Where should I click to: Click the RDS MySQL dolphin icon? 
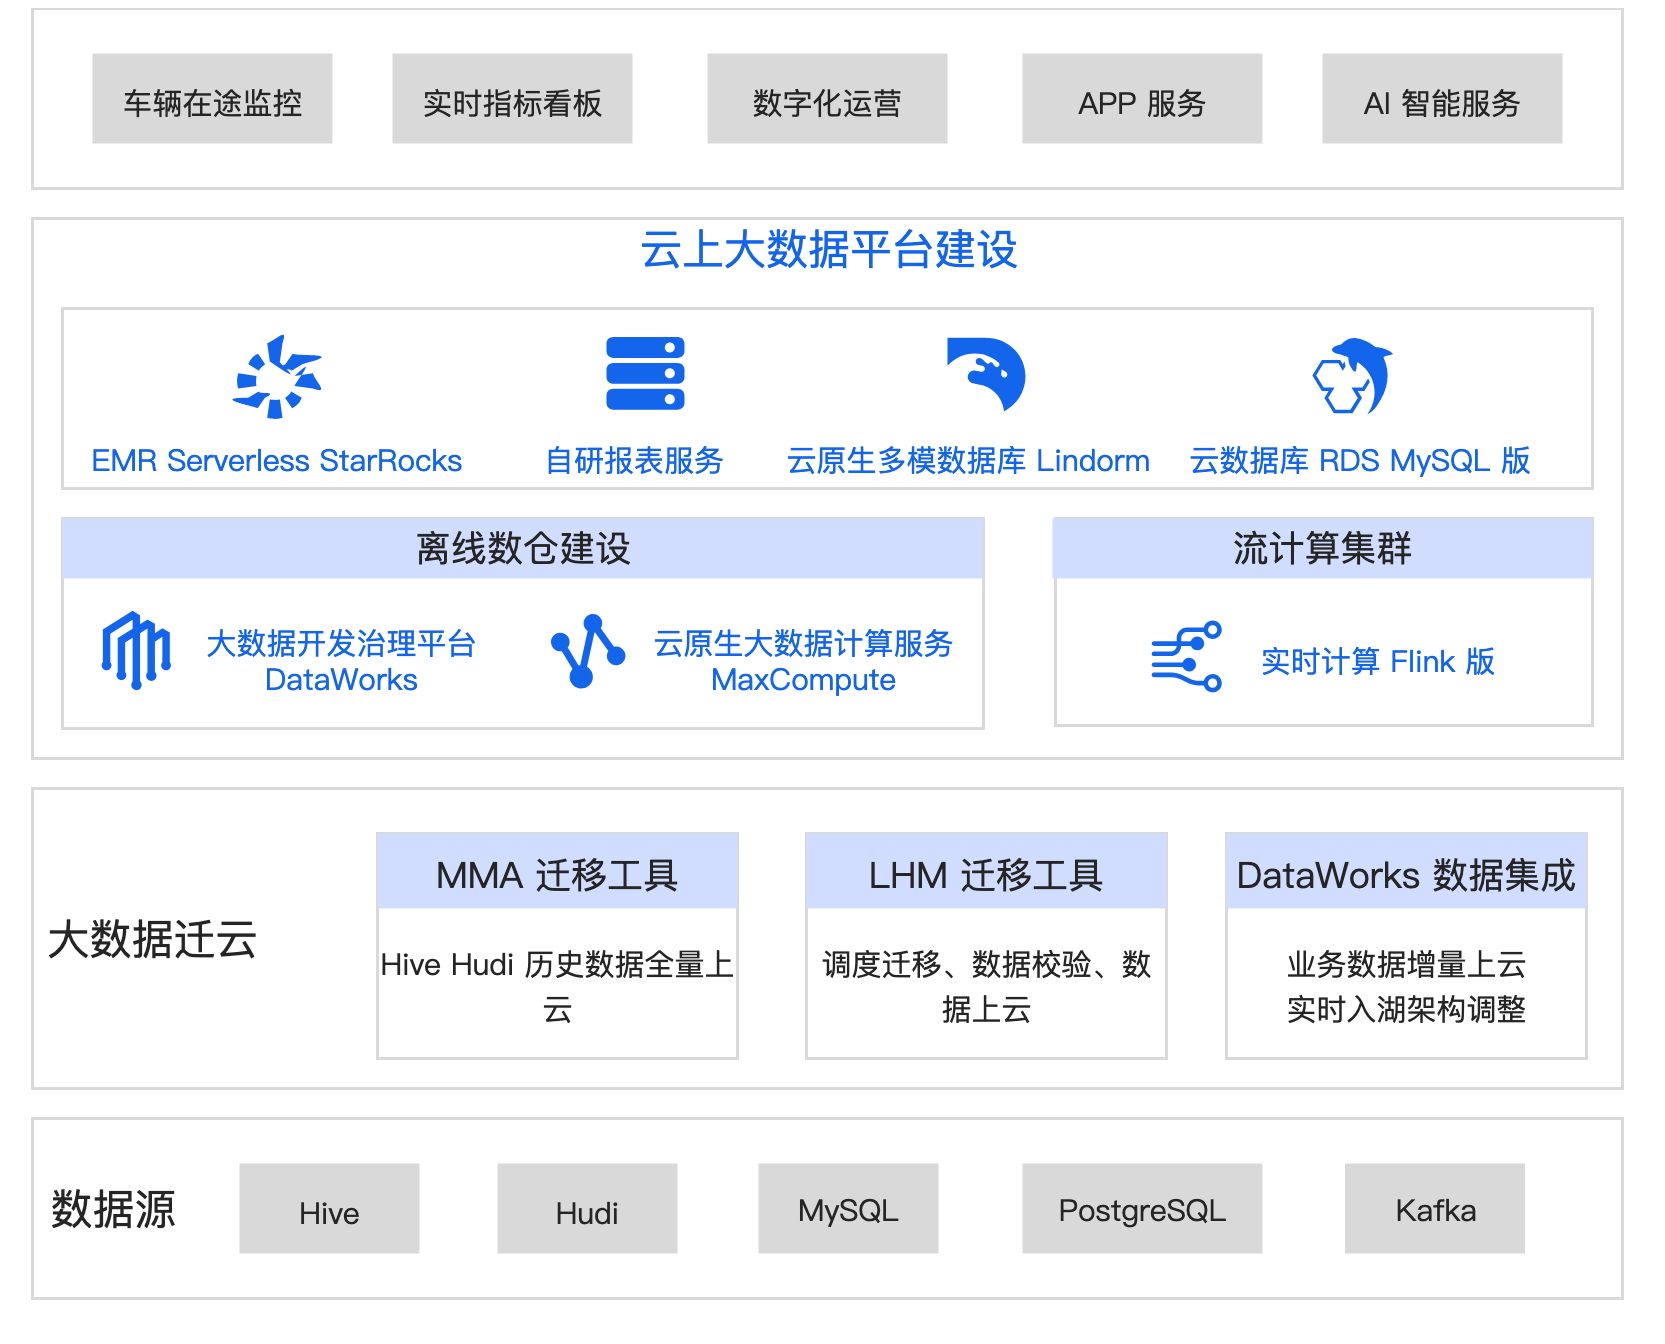coord(1352,376)
